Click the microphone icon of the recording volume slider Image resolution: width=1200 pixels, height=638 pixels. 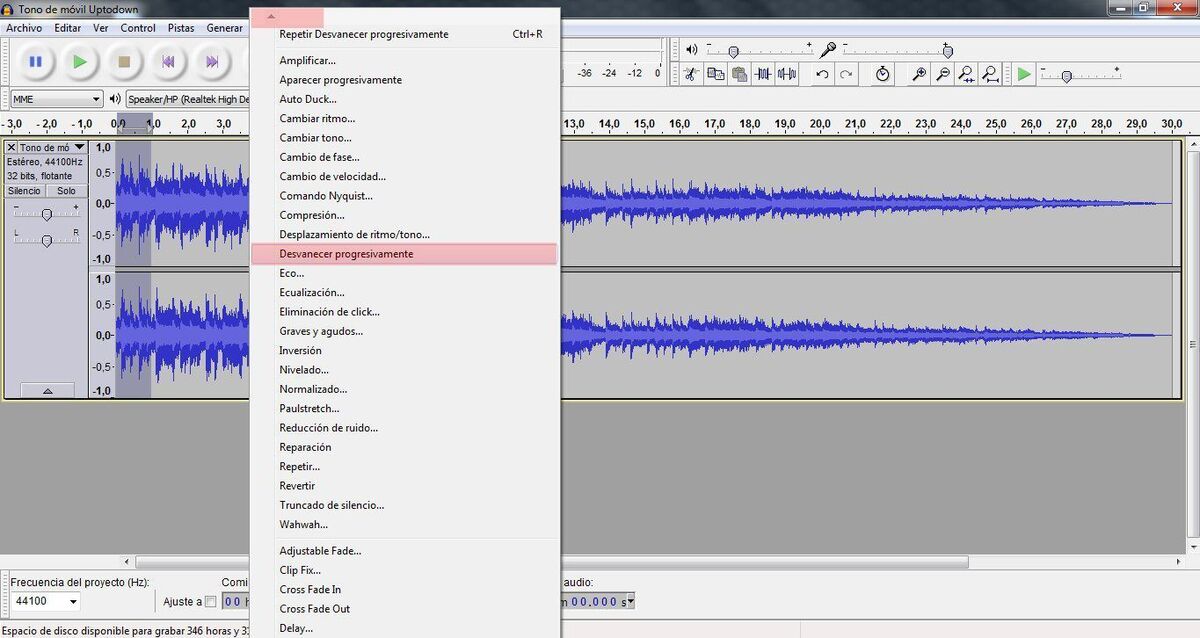click(x=828, y=49)
